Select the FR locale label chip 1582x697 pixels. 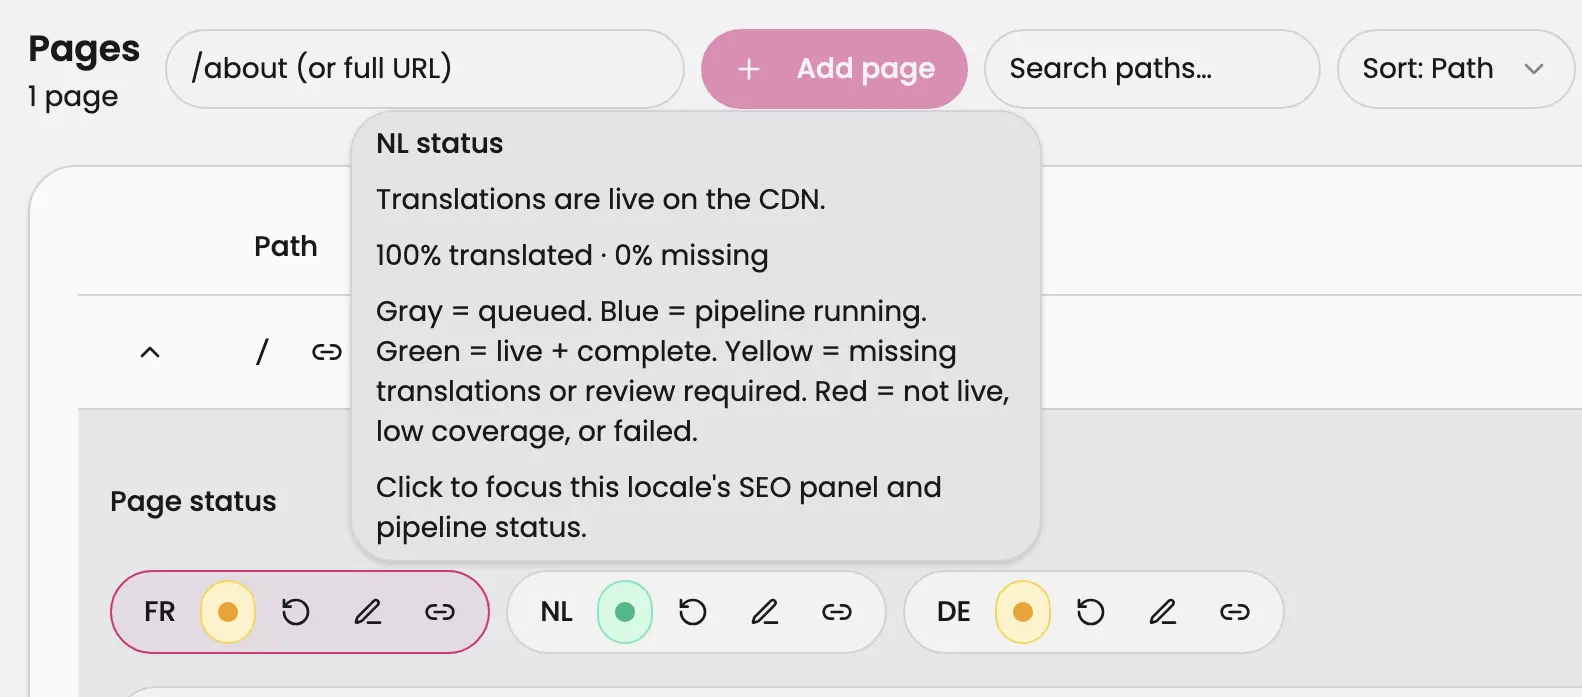tap(158, 611)
